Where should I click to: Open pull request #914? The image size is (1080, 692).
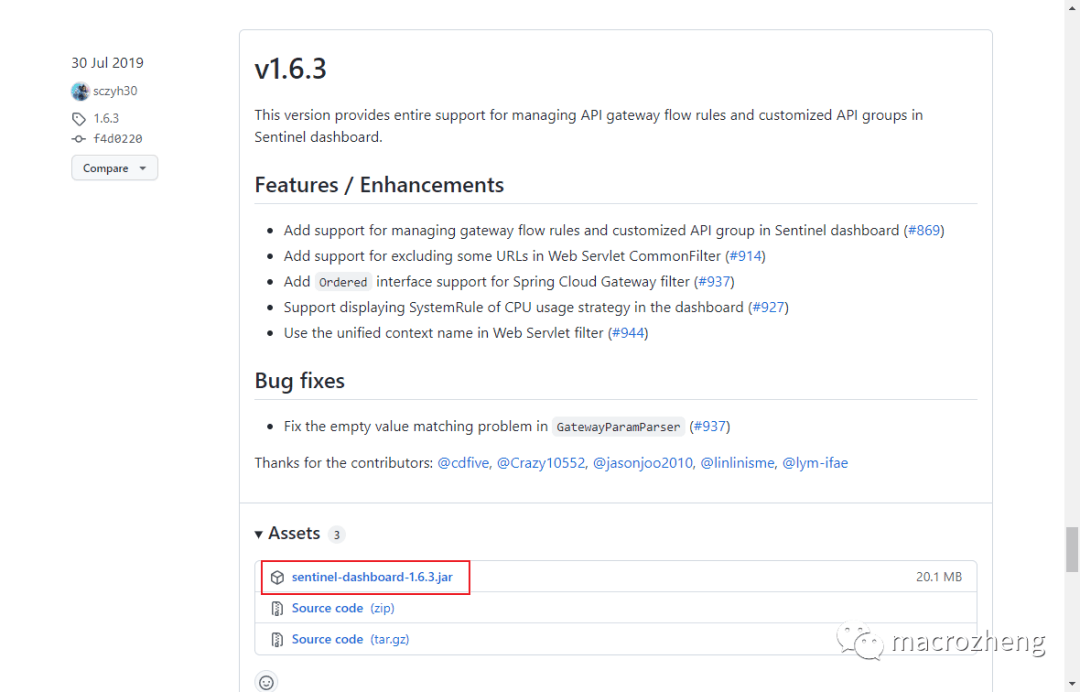pos(745,256)
